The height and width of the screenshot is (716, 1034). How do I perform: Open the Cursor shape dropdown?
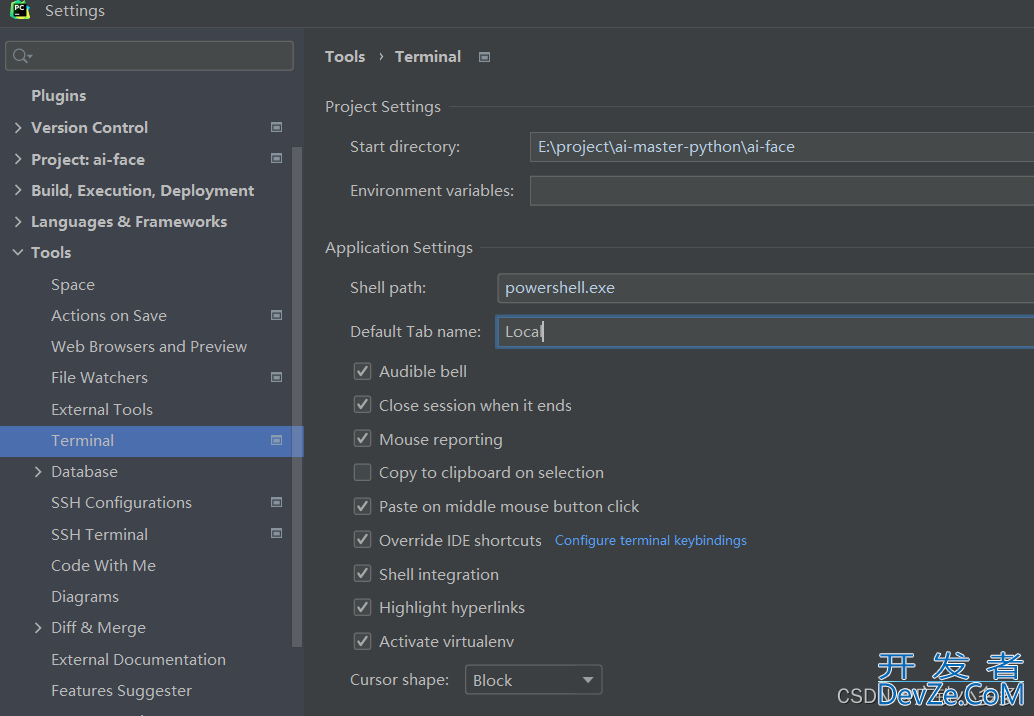click(533, 680)
